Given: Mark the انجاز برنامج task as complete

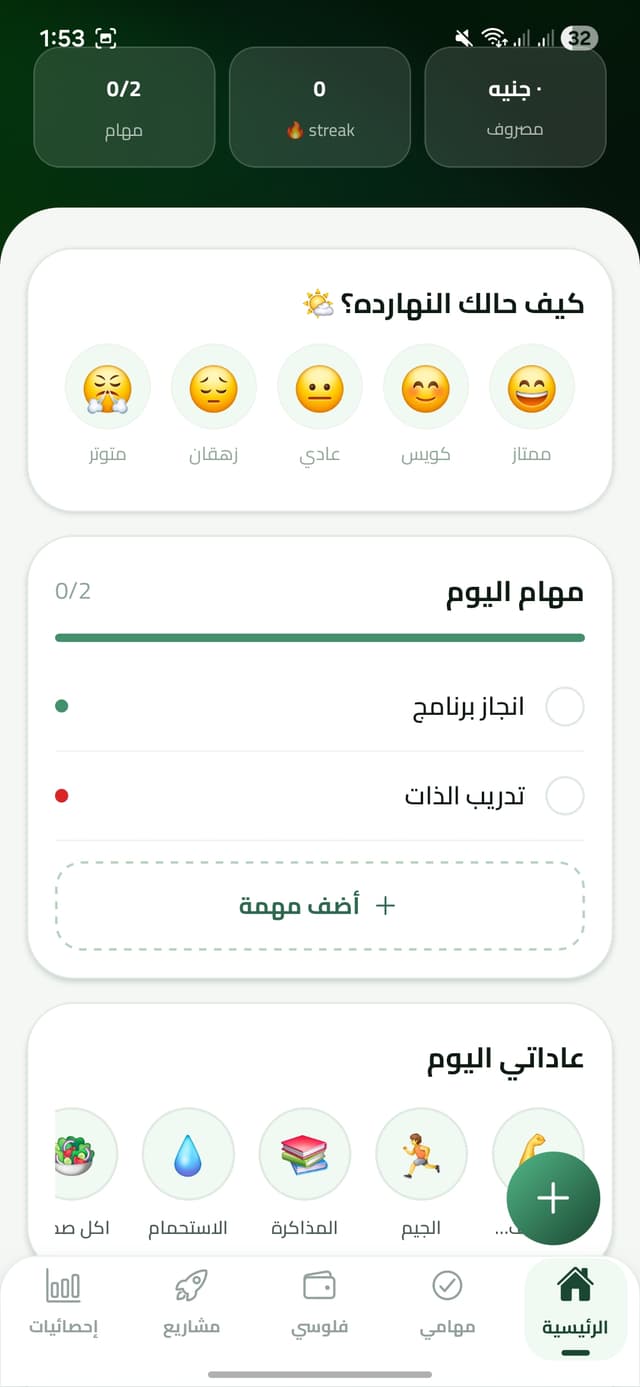Looking at the screenshot, I should pyautogui.click(x=565, y=706).
